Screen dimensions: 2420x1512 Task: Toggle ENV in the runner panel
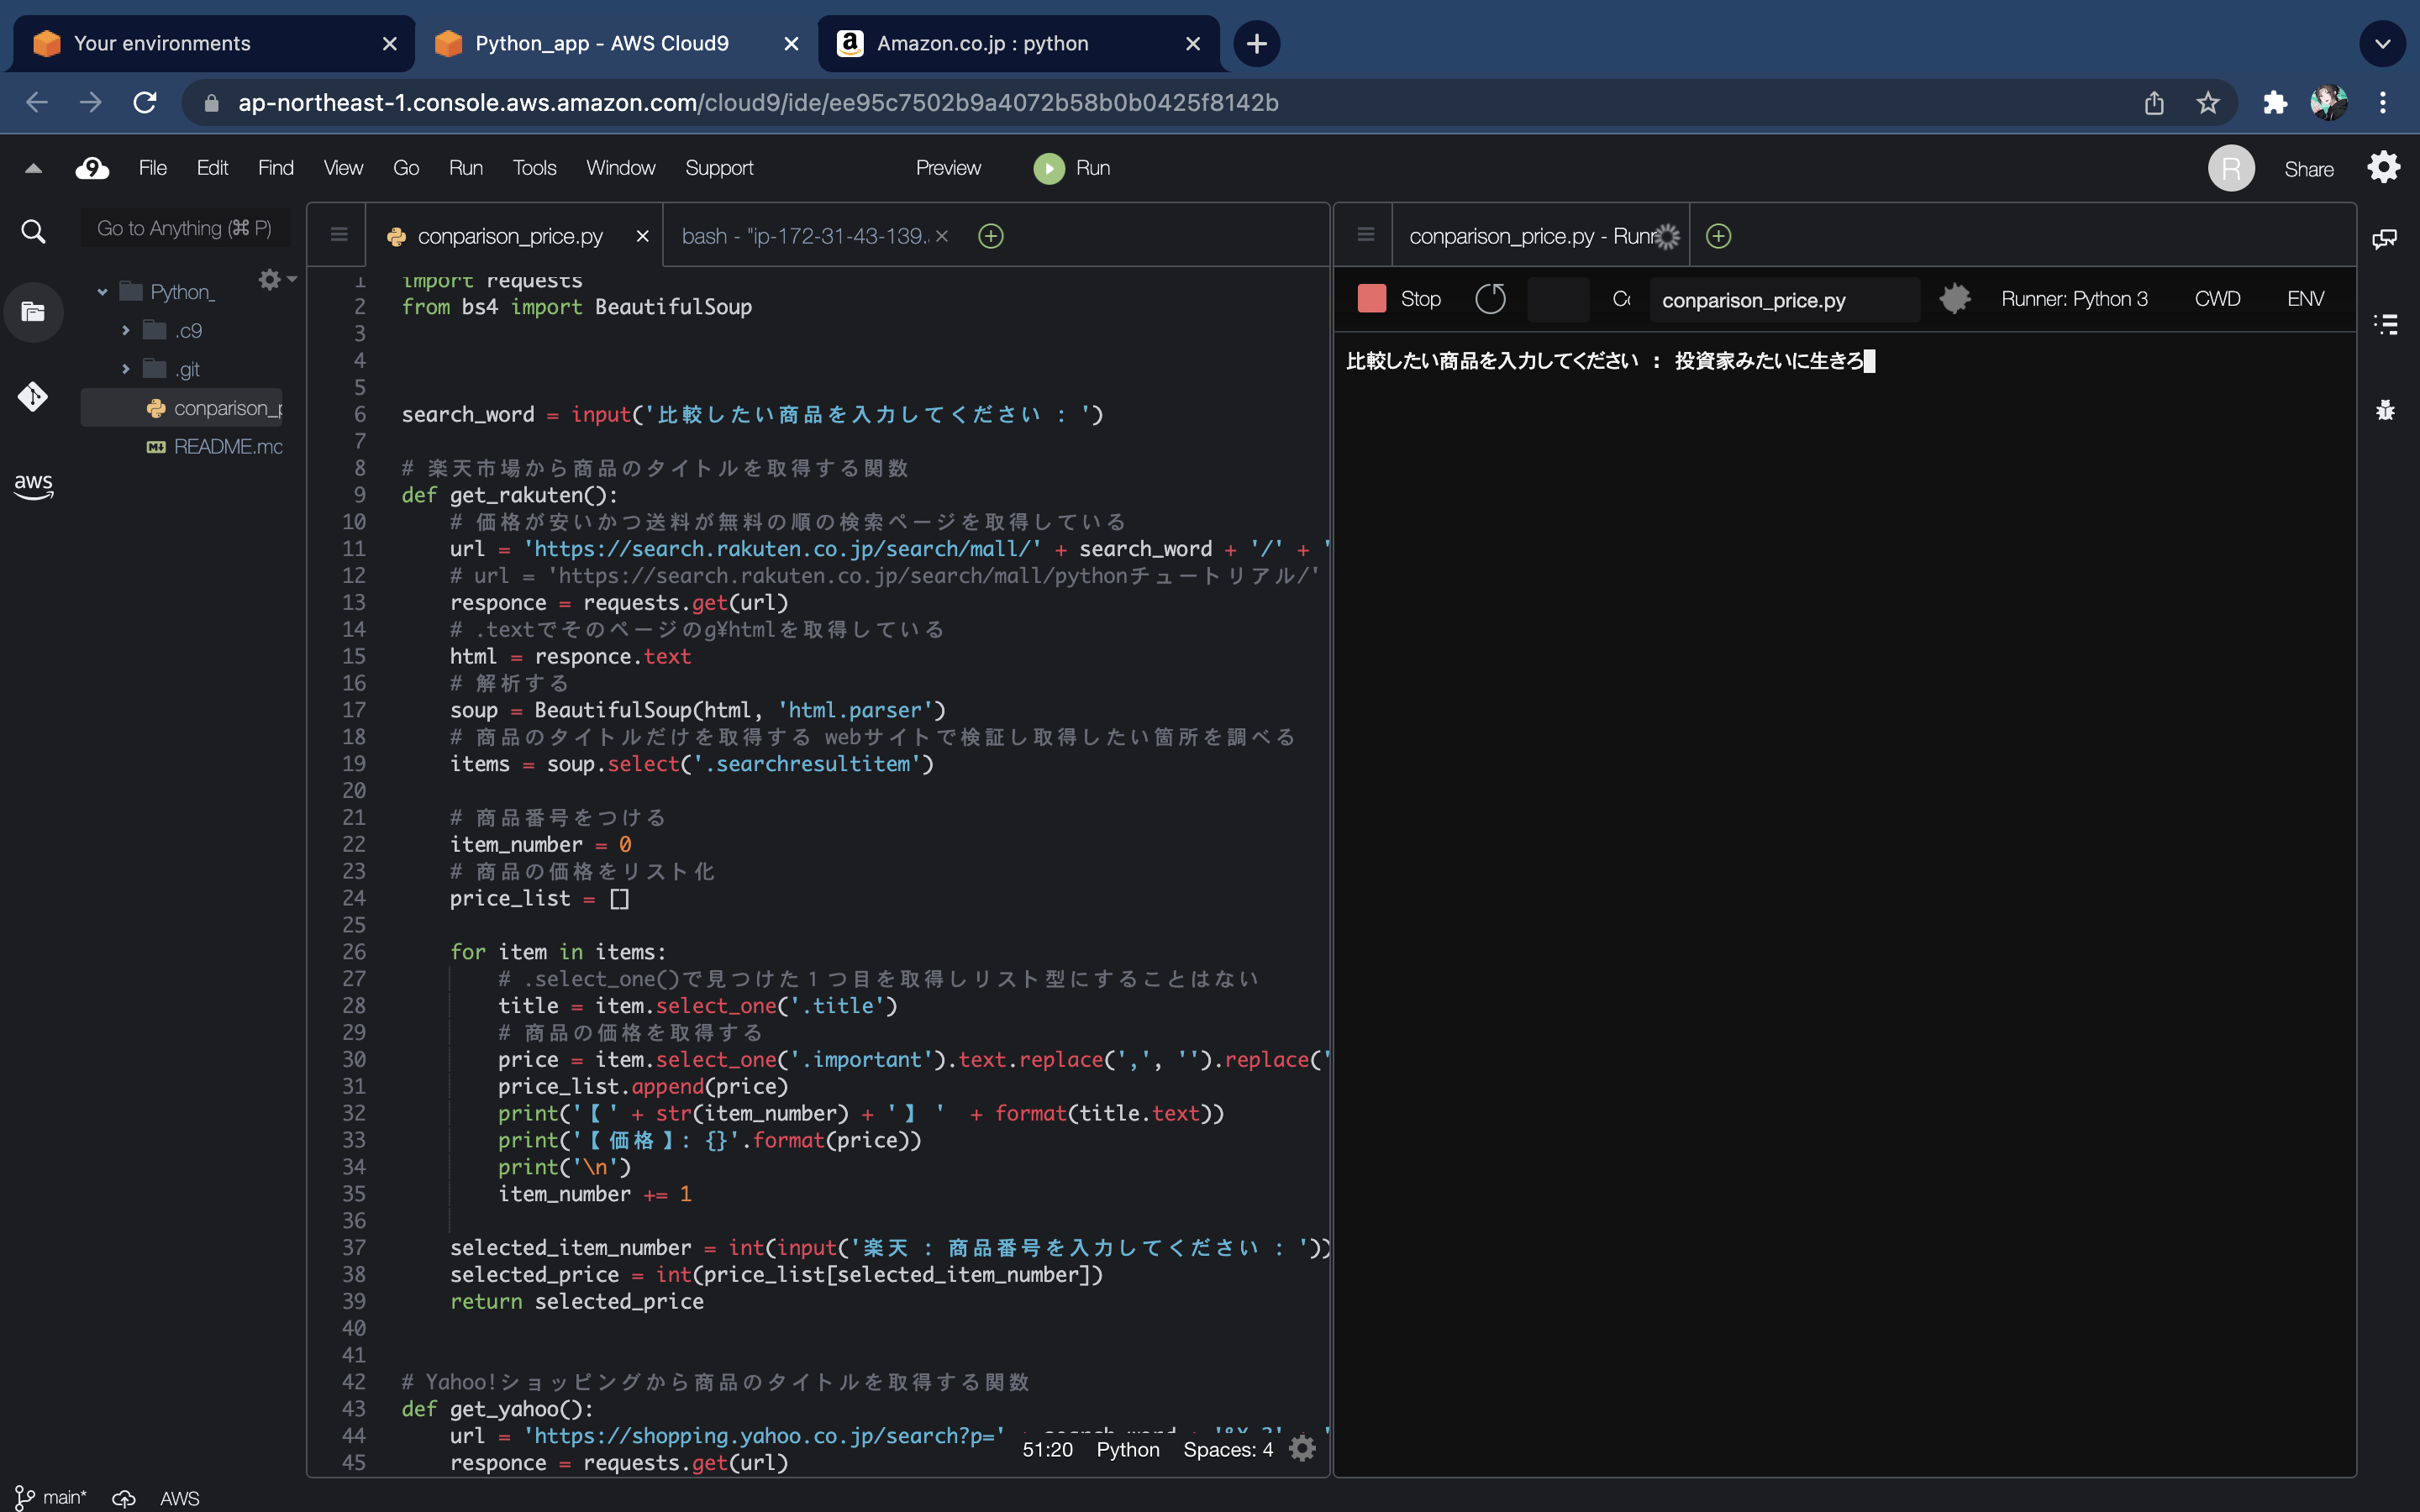[x=2305, y=298]
